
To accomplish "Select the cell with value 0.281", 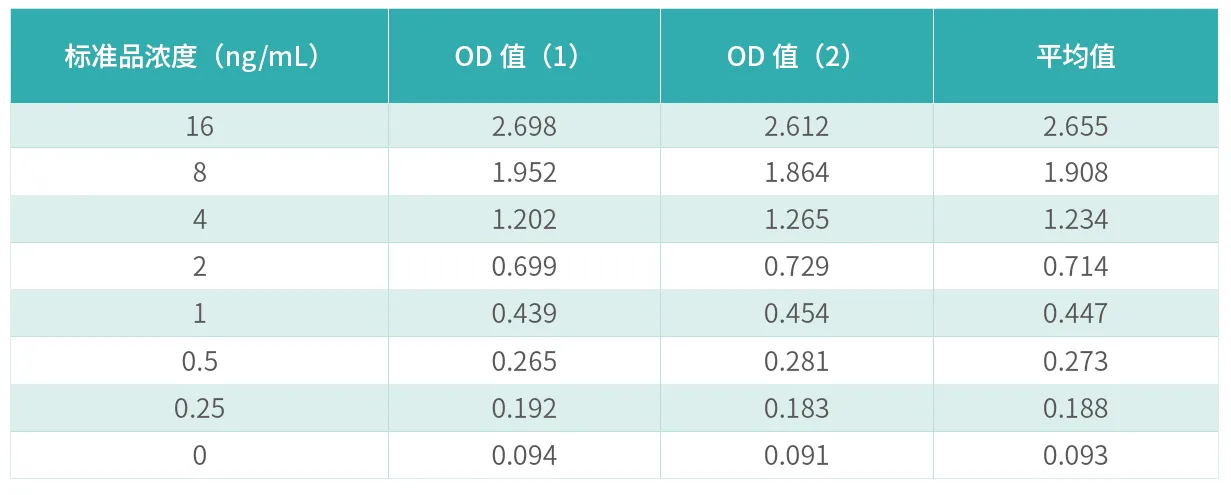I will (x=797, y=361).
